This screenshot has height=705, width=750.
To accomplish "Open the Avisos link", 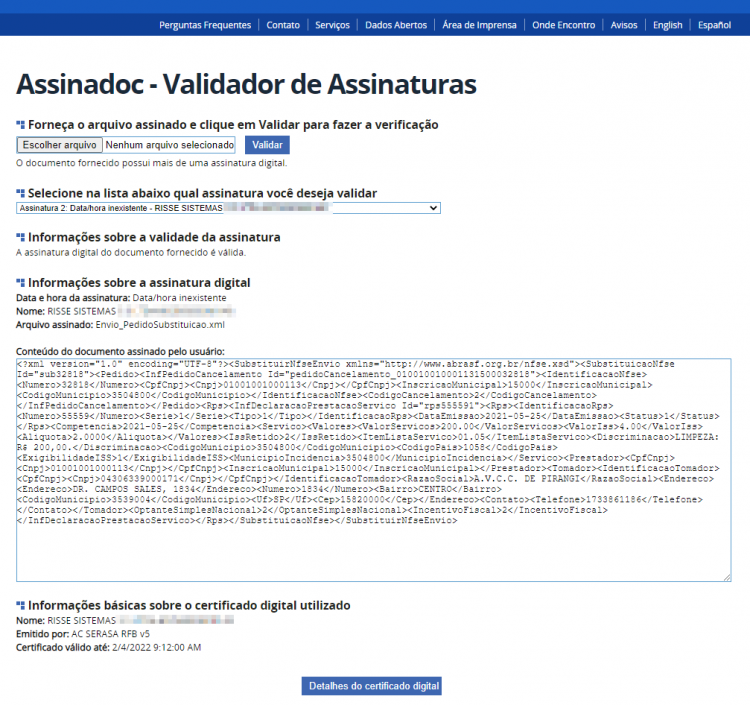I will click(624, 25).
